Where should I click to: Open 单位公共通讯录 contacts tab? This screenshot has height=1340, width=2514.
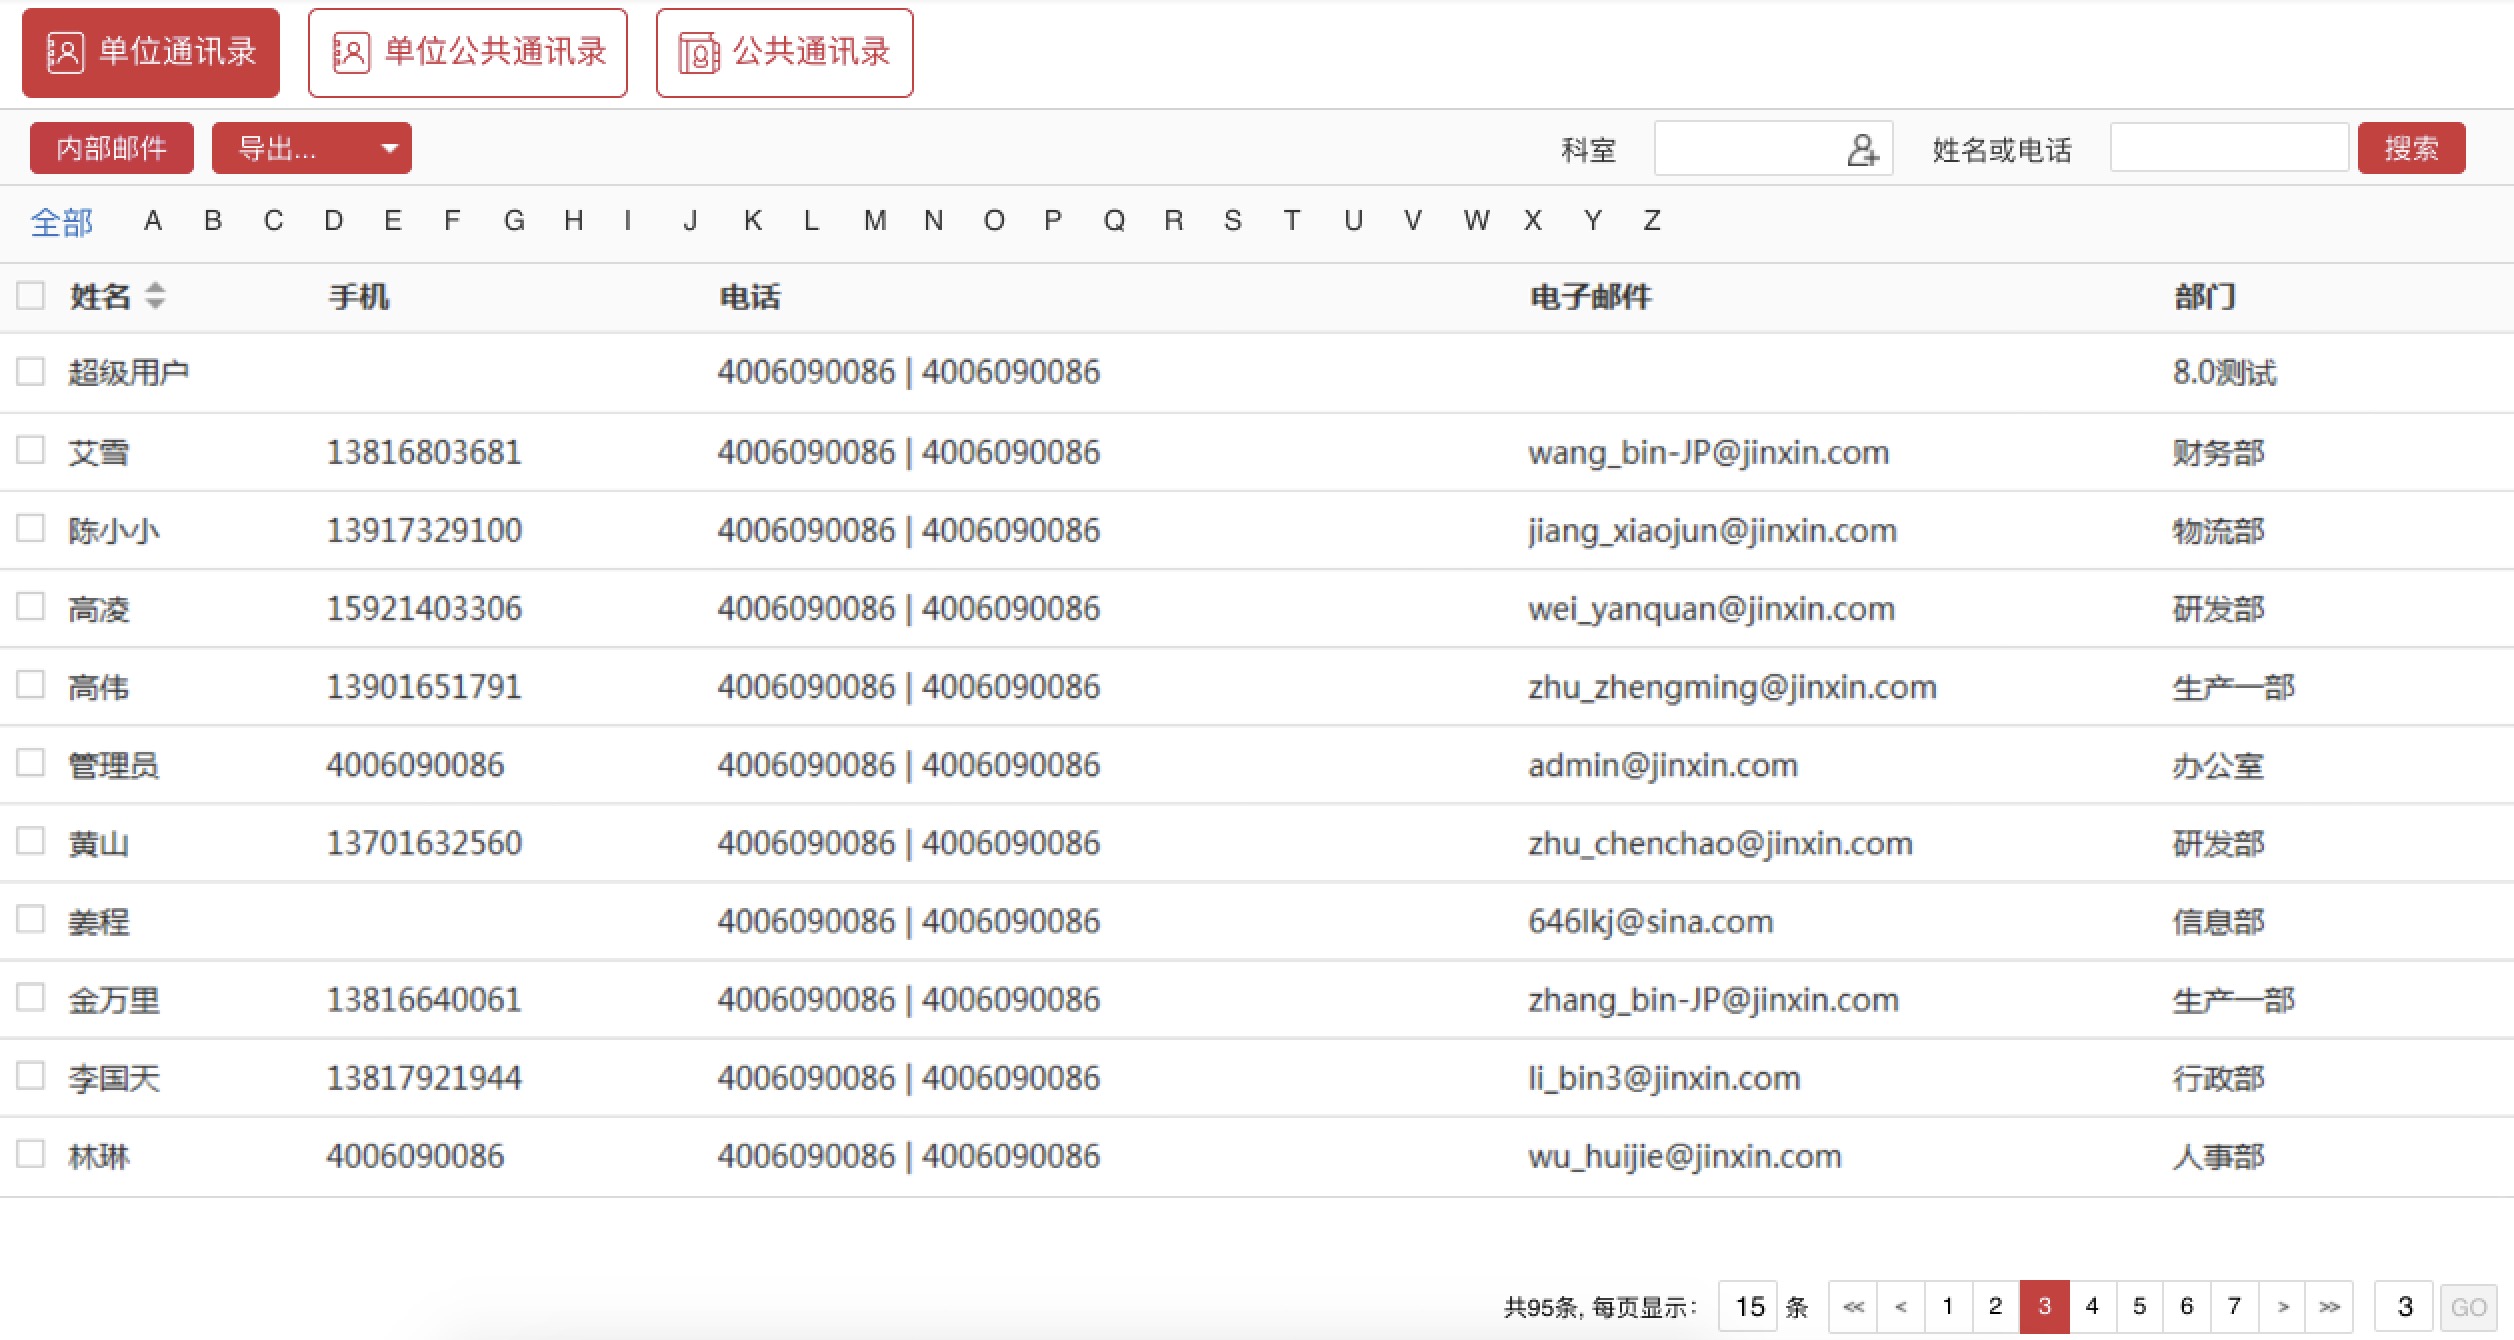pos(467,52)
